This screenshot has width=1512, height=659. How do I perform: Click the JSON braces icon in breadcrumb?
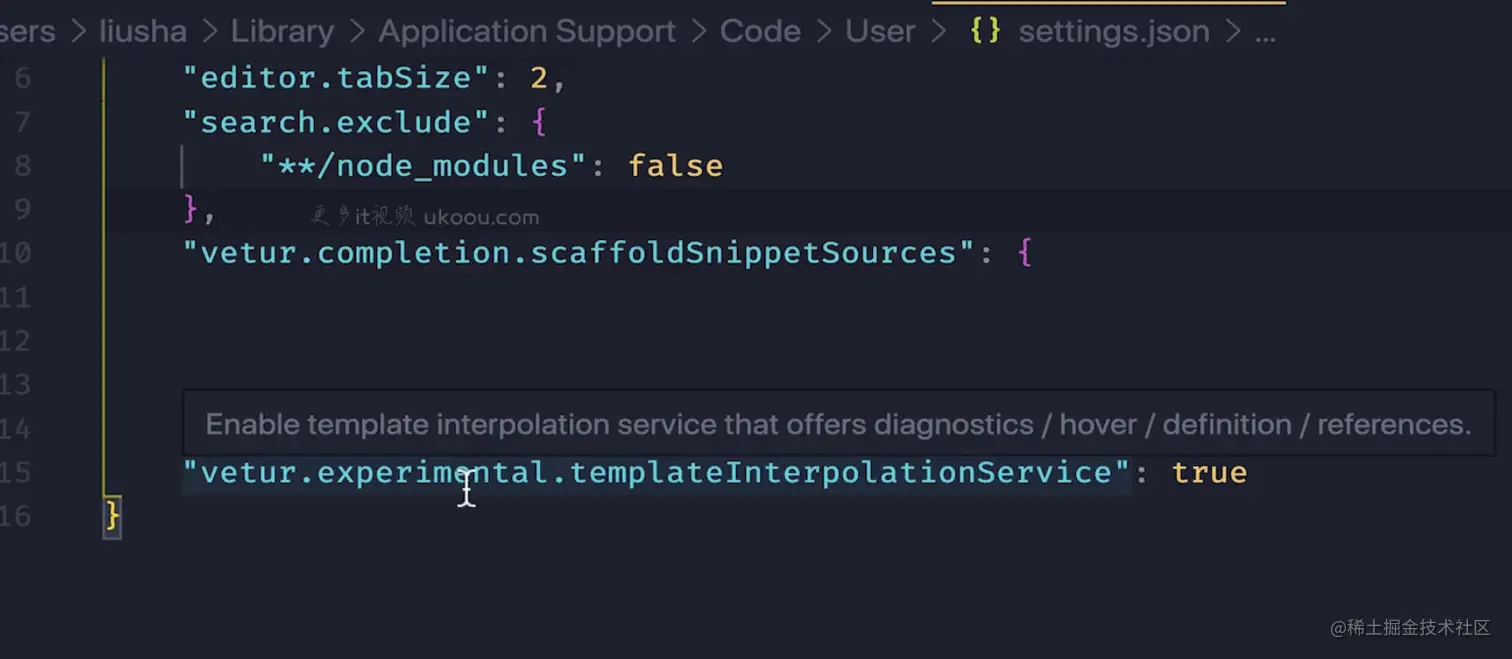pyautogui.click(x=984, y=32)
